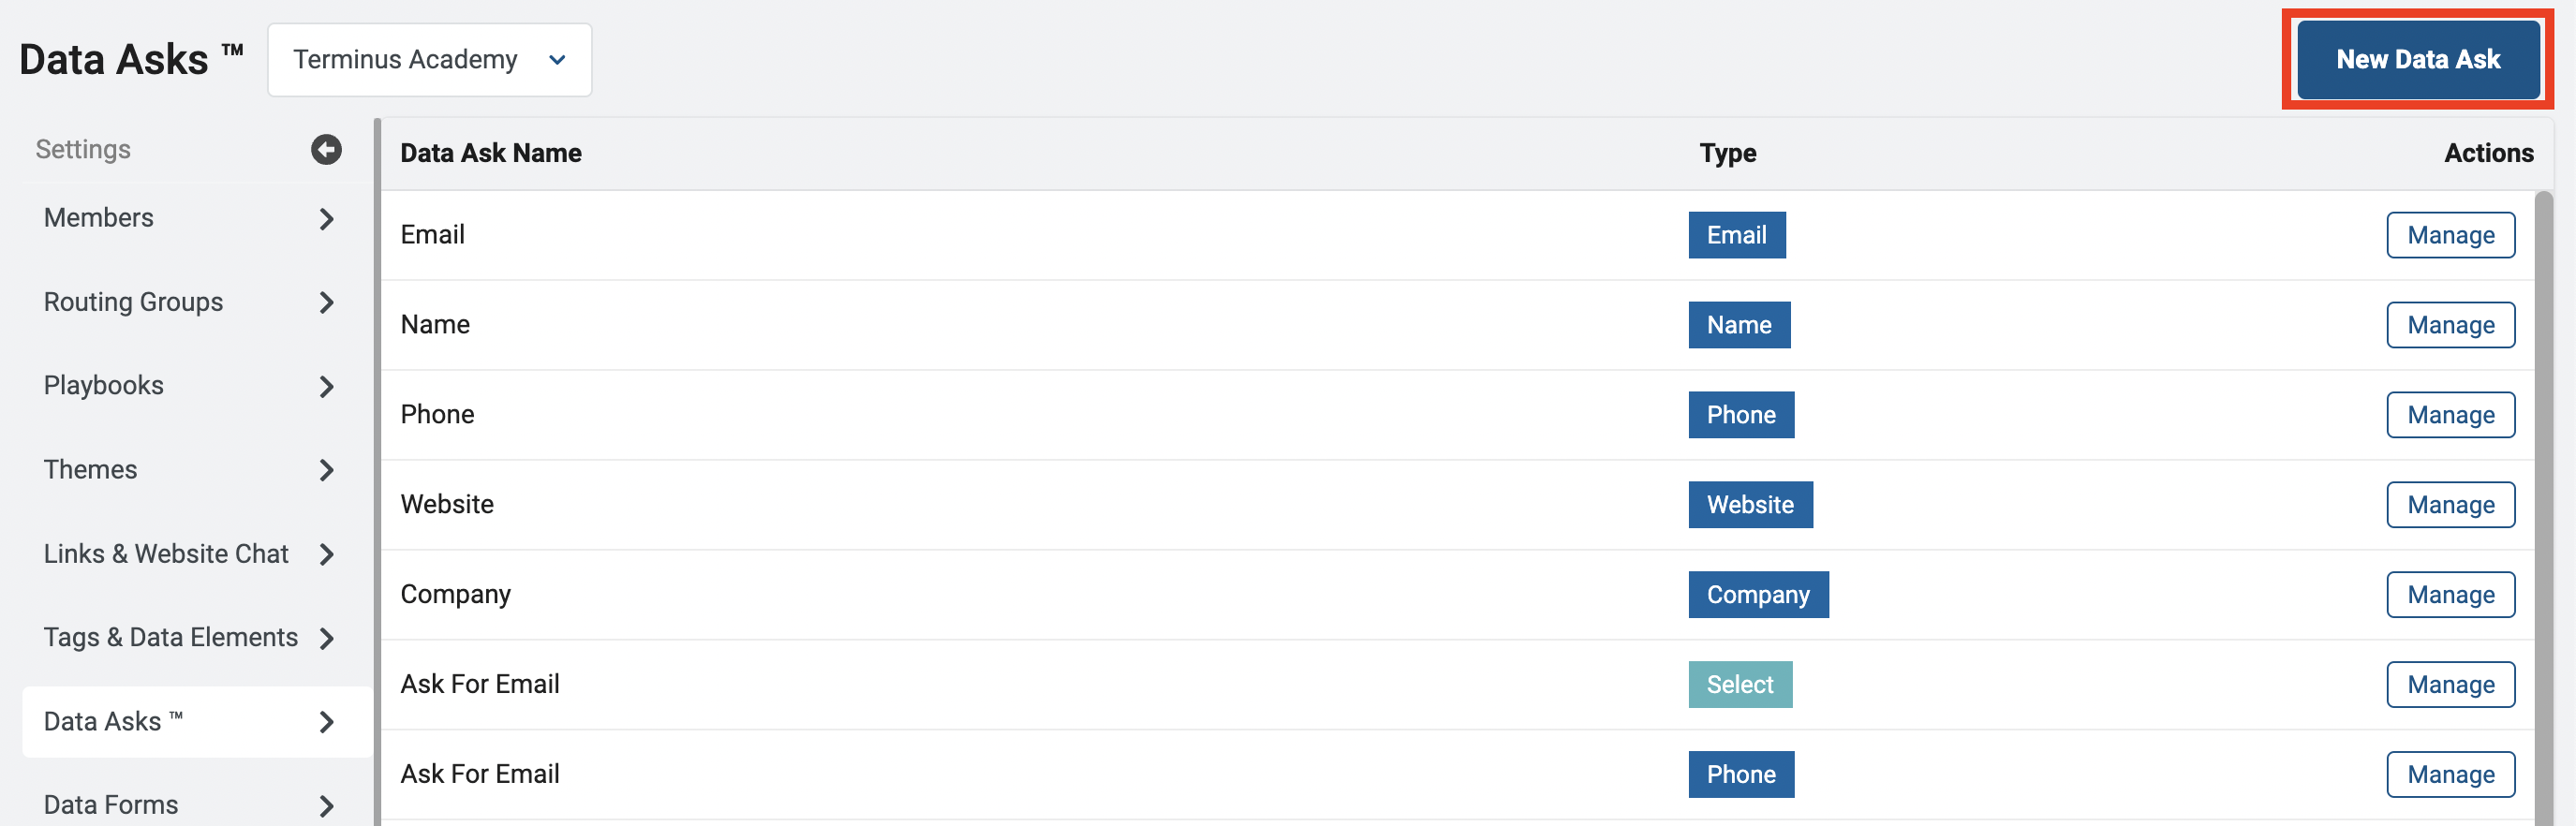Image resolution: width=2576 pixels, height=826 pixels.
Task: Collapse the Settings sidebar with the back arrow icon
Action: pos(326,150)
